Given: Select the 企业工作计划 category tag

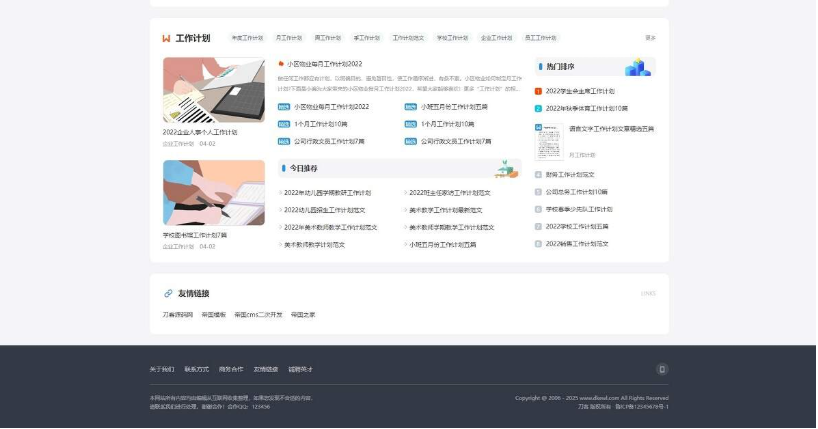Looking at the screenshot, I should (x=497, y=38).
